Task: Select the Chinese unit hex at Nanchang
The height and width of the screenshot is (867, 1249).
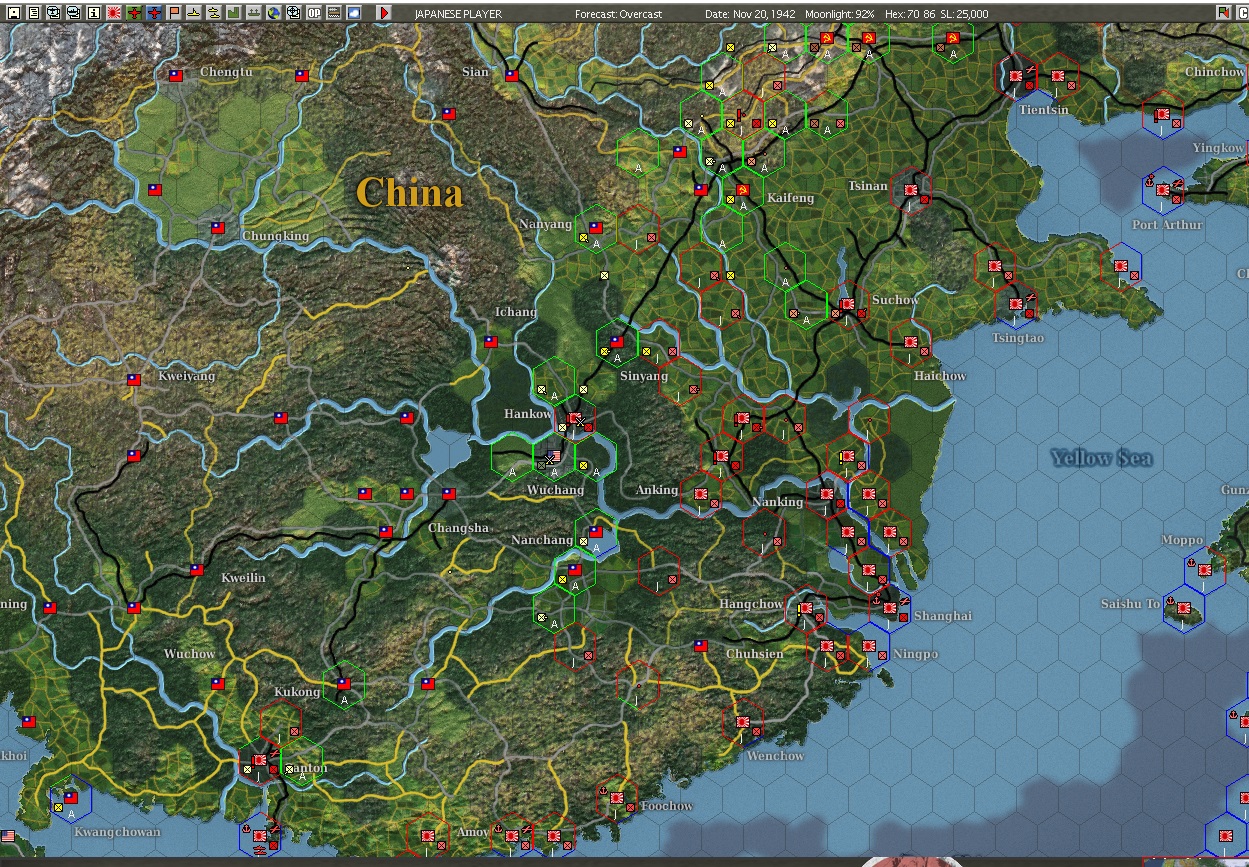Action: pos(595,533)
